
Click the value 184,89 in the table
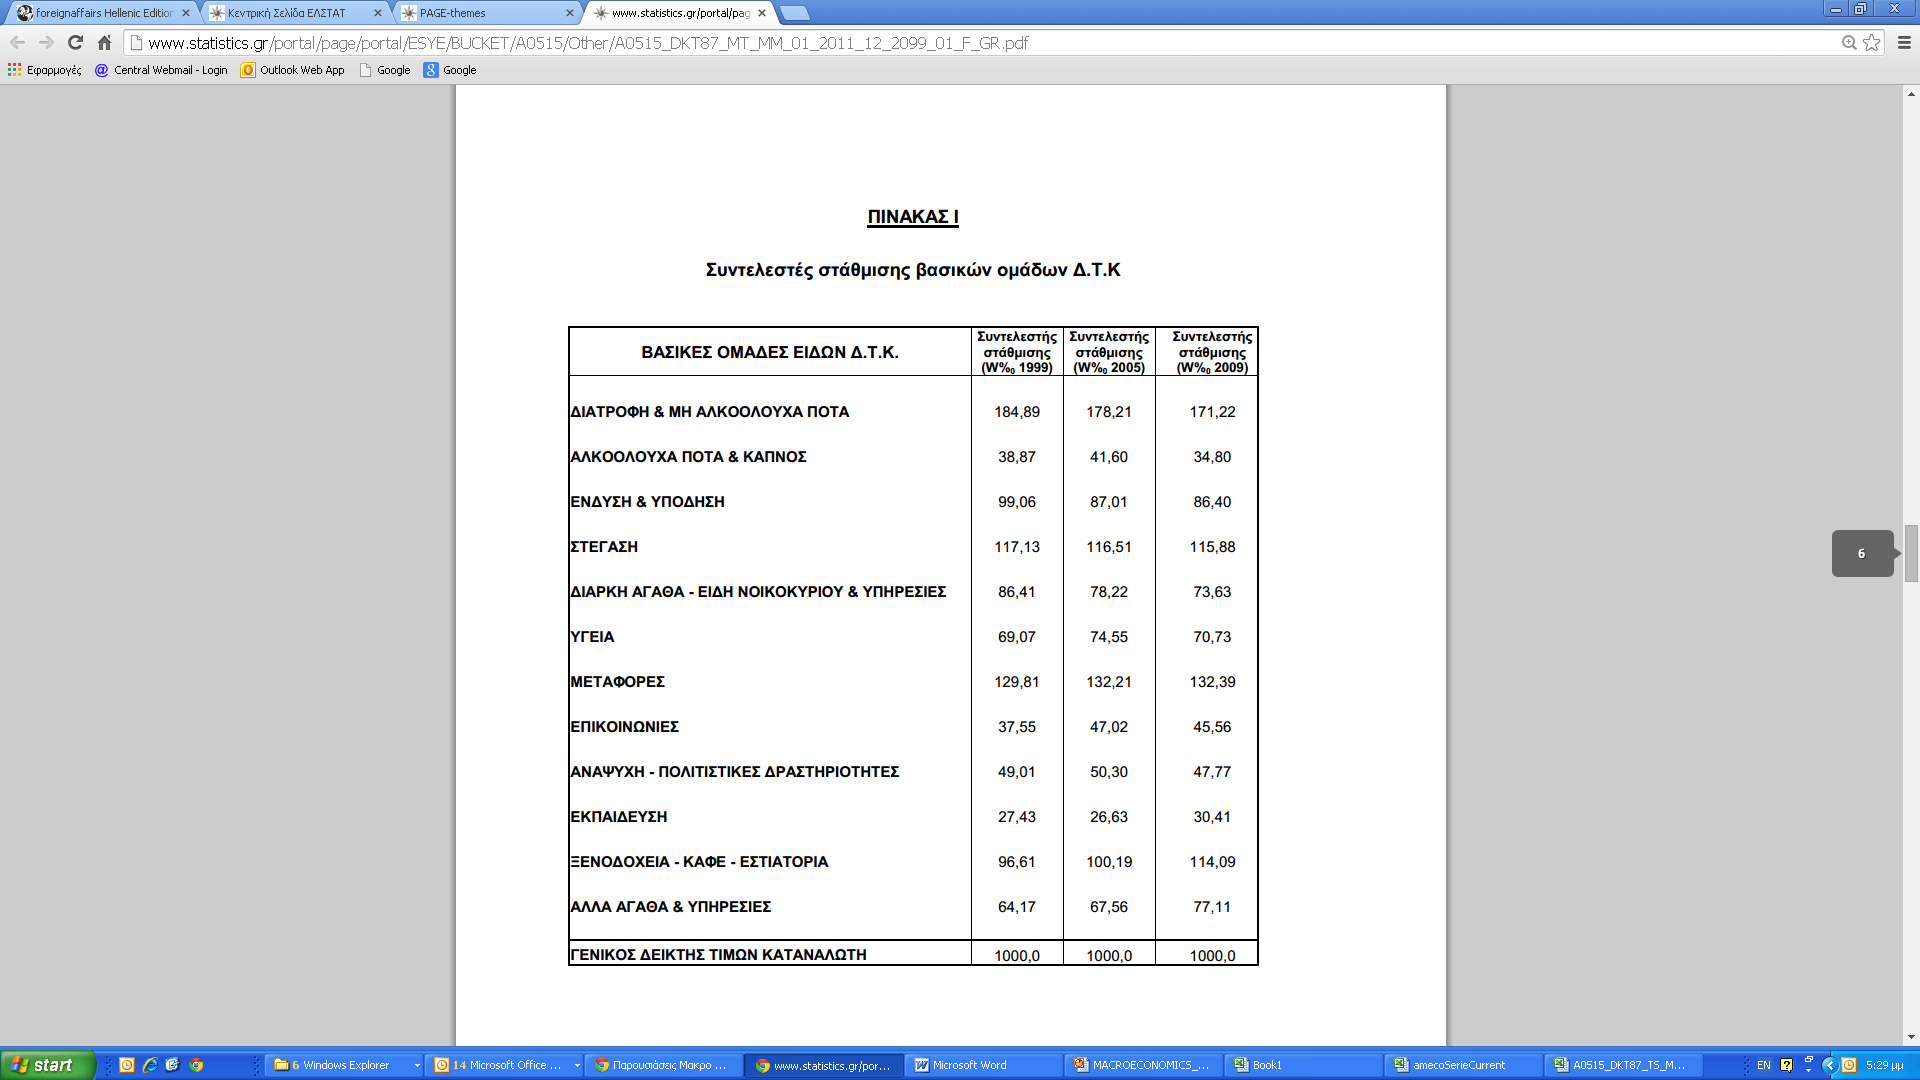click(1017, 412)
